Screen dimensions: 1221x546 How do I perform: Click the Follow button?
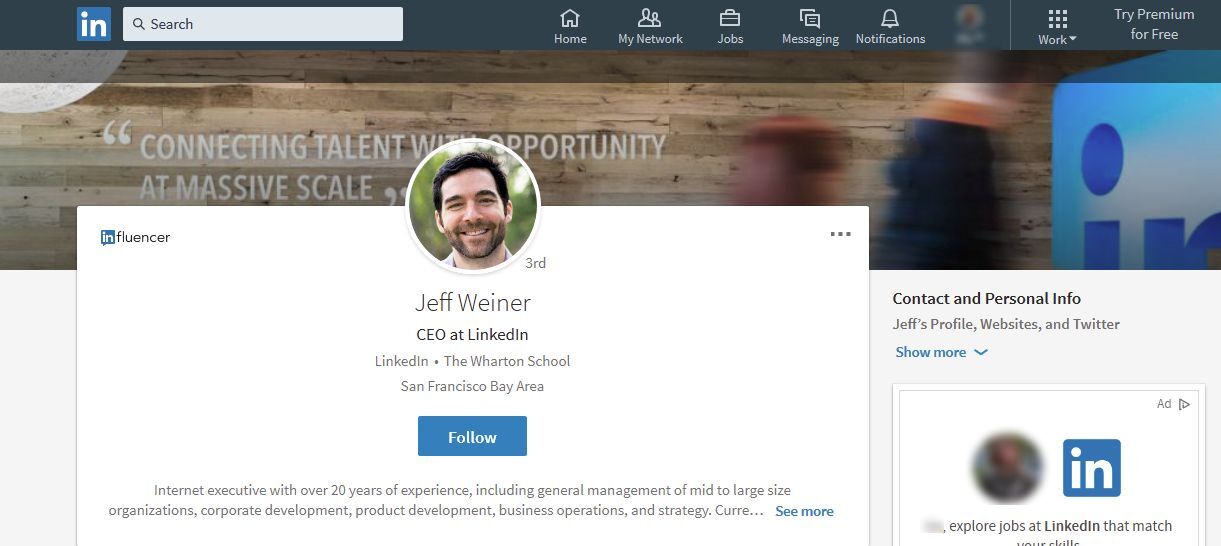point(472,437)
